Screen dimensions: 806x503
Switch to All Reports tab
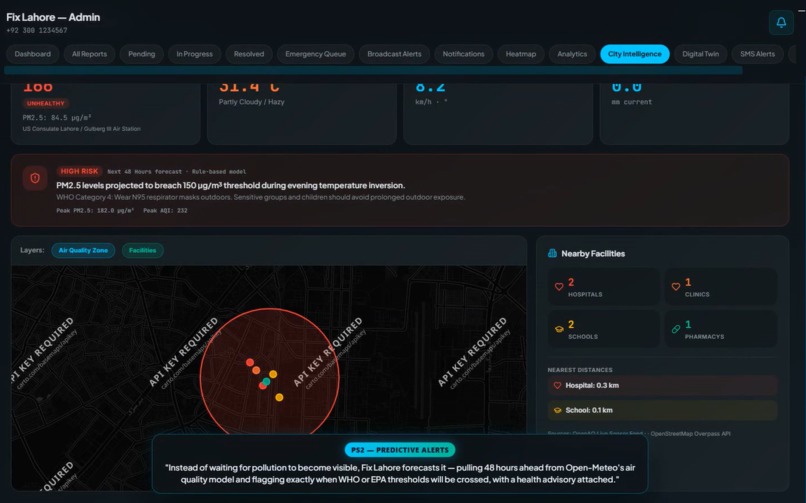89,54
